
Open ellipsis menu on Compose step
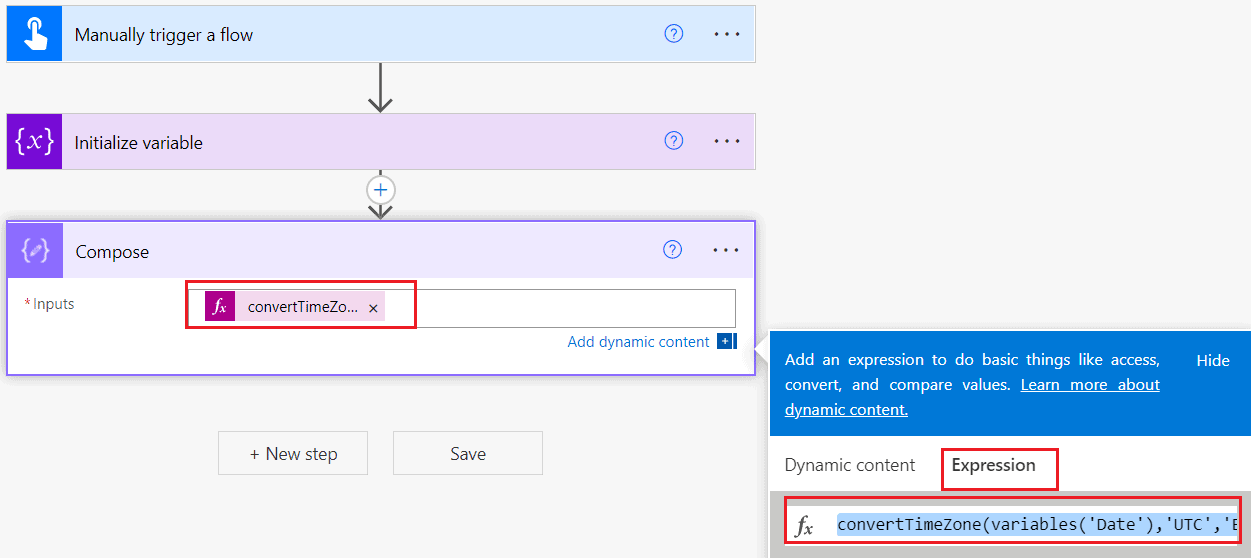point(727,250)
